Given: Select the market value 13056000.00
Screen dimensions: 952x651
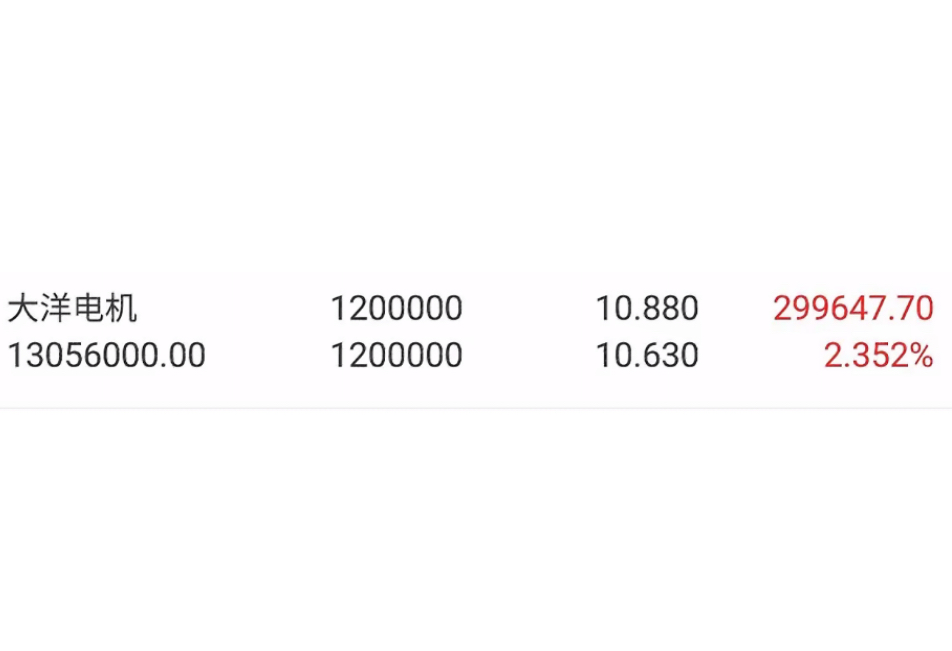Looking at the screenshot, I should (106, 355).
